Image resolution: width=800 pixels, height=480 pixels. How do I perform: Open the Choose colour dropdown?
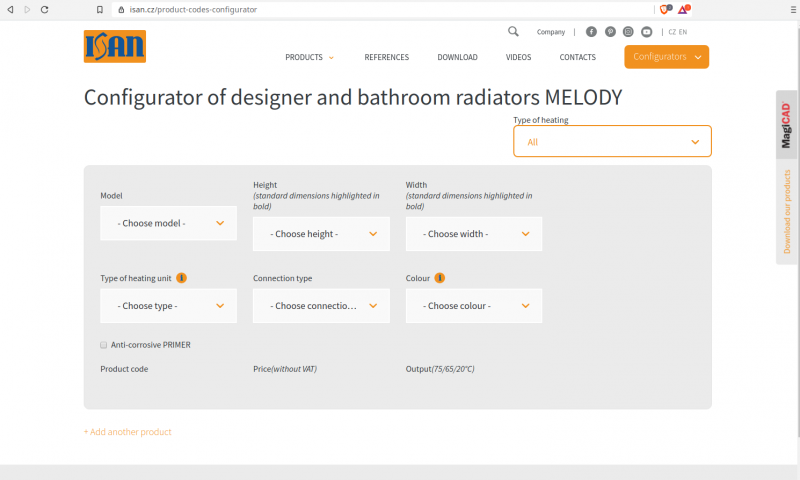click(474, 306)
